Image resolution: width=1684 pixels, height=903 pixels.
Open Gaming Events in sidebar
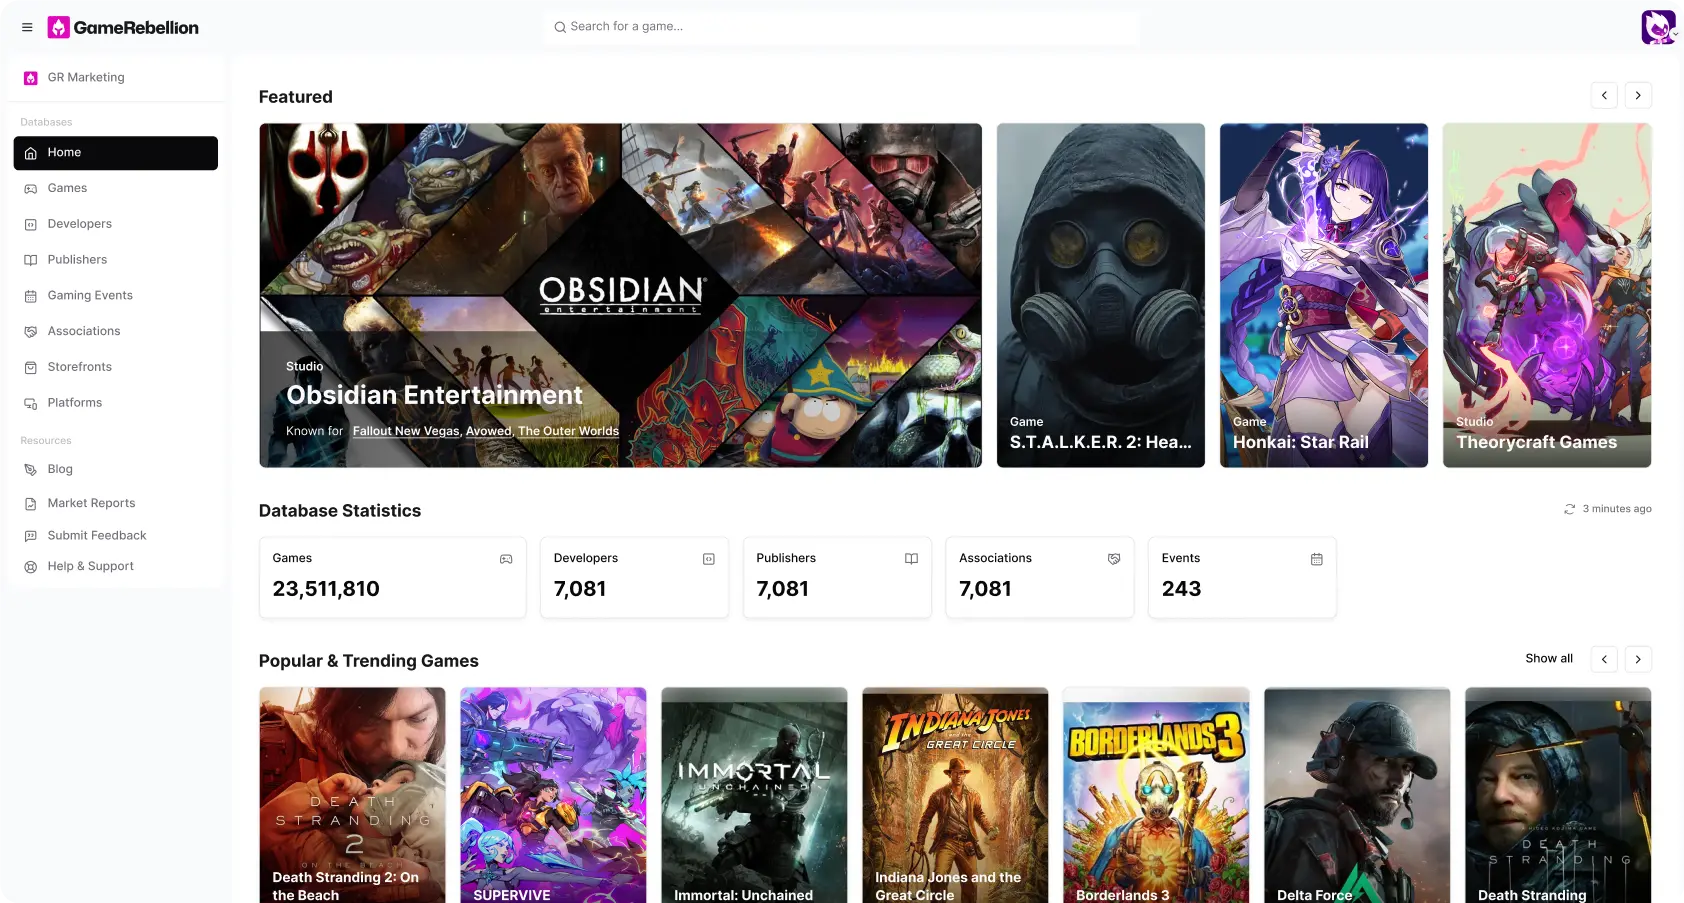pos(90,296)
